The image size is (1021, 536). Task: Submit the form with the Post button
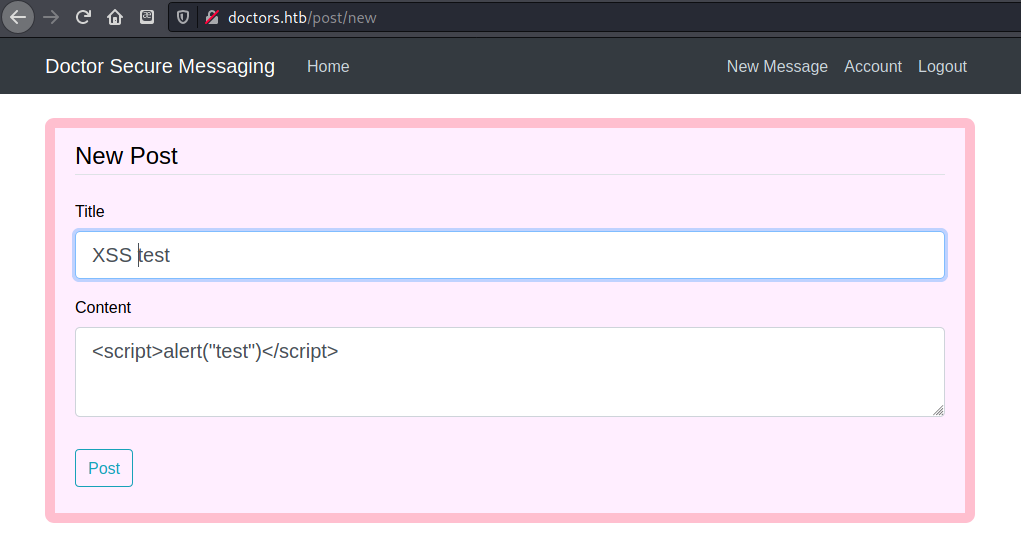pos(104,468)
